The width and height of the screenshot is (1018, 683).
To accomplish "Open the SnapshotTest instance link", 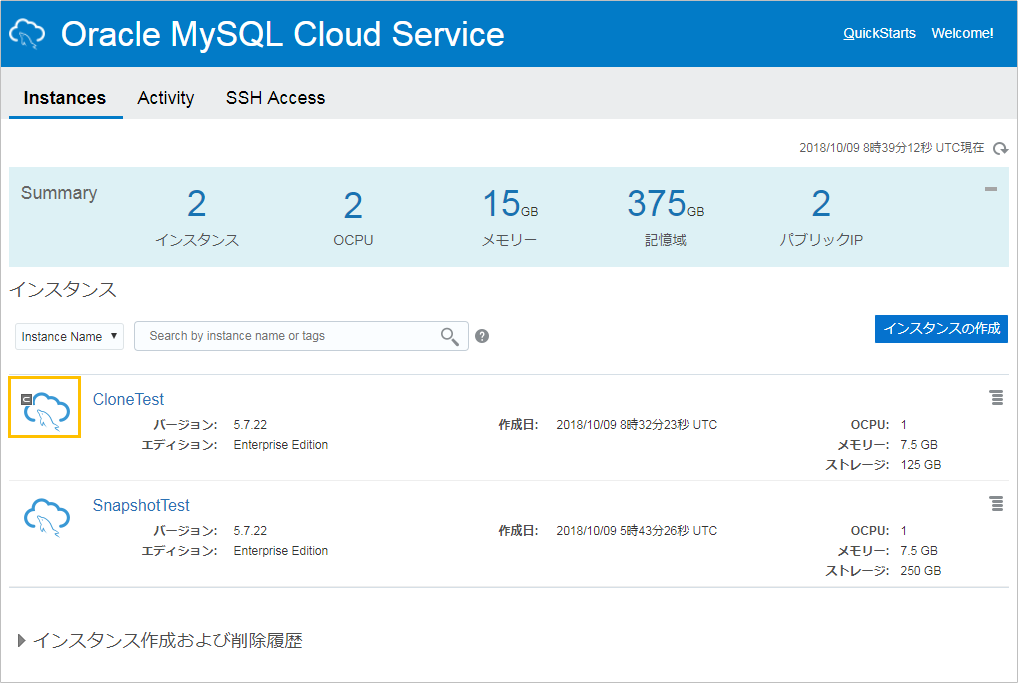I will (141, 505).
